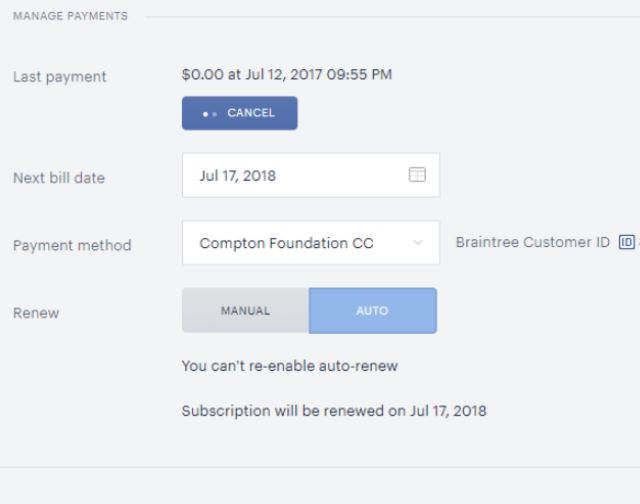Open the Compton Foundation CC dropdown

click(x=311, y=243)
